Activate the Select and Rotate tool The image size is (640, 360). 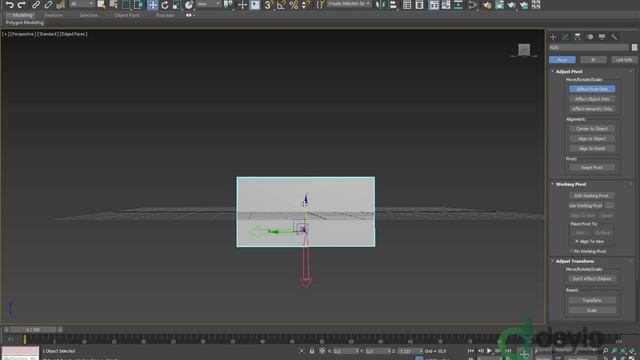(164, 4)
